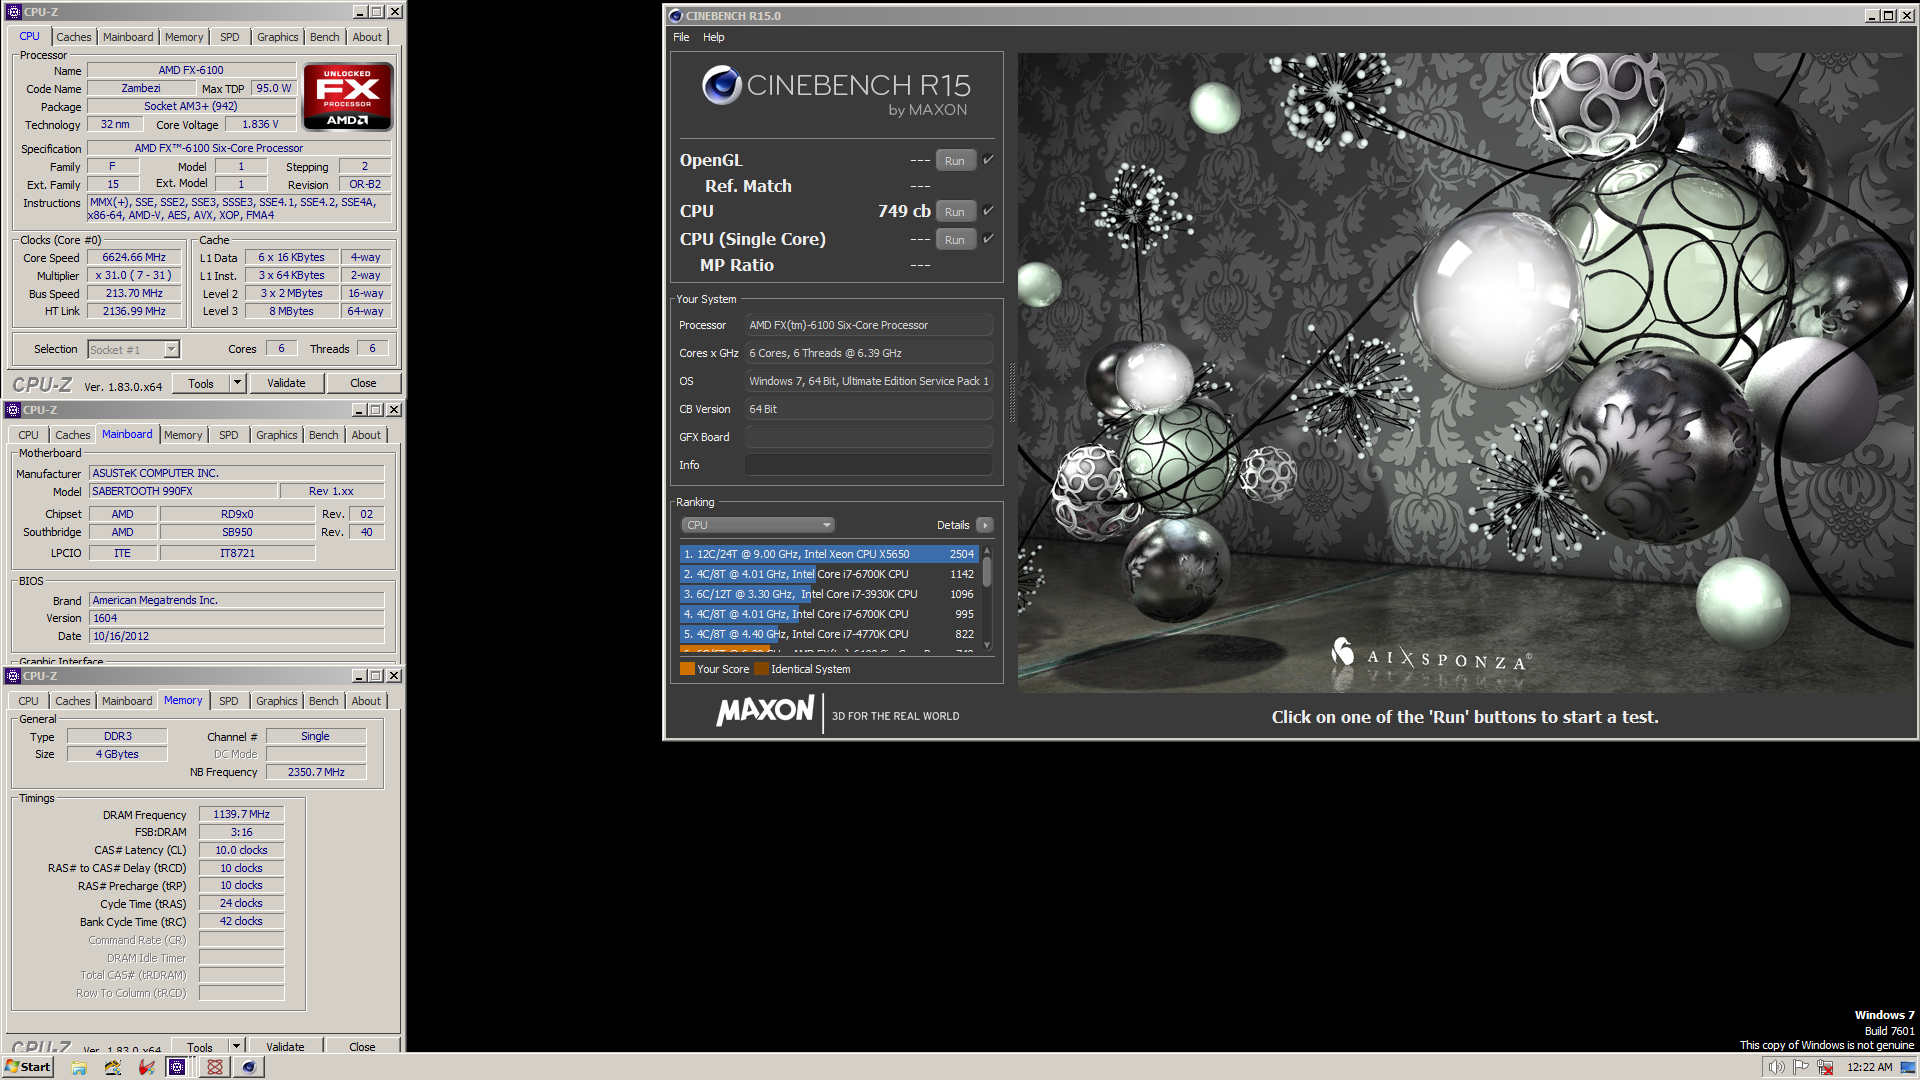Click the GFX Board field in Your System
Image resolution: width=1920 pixels, height=1080 pixels.
coord(868,437)
